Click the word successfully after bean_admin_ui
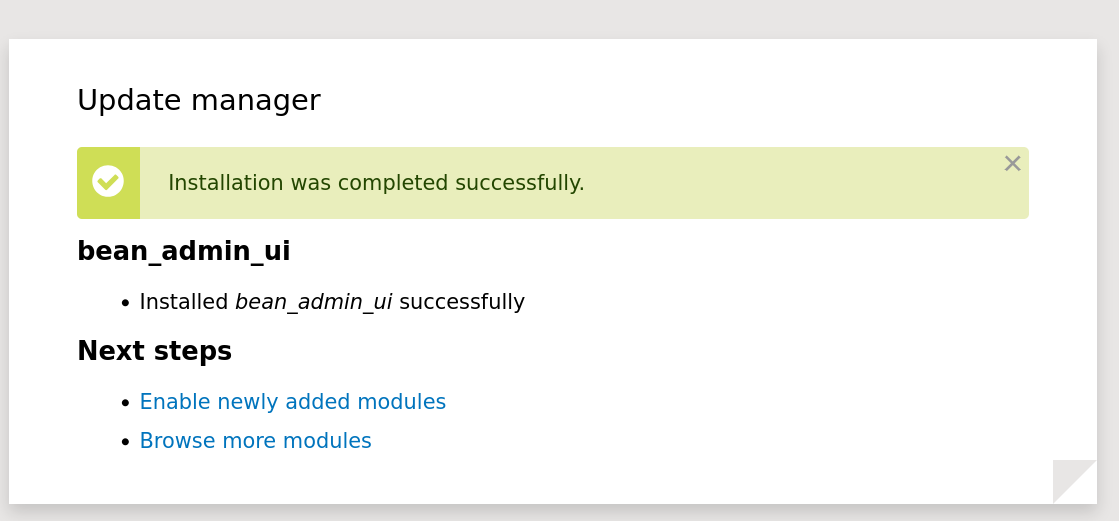Screen dimensions: 1119x521 tap(462, 302)
